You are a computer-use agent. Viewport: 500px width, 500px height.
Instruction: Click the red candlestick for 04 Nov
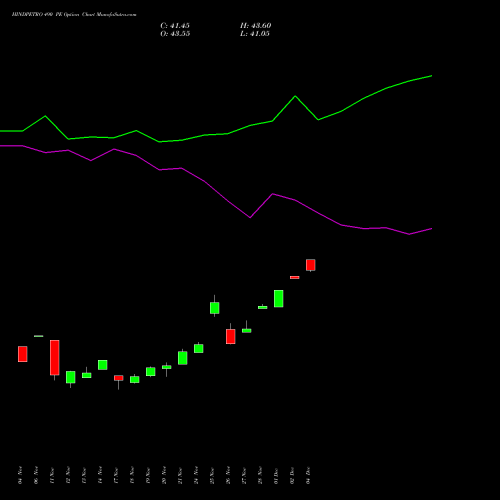[23, 354]
